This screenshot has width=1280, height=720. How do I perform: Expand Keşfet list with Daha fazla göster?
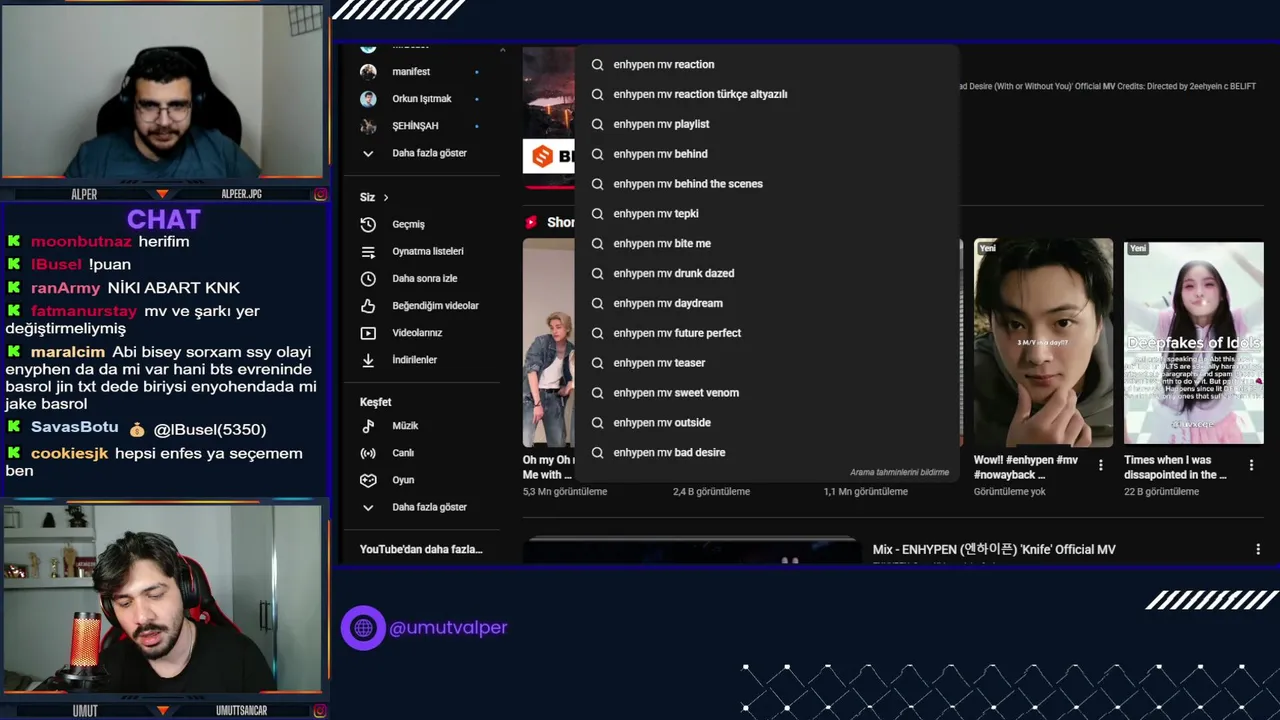(429, 507)
